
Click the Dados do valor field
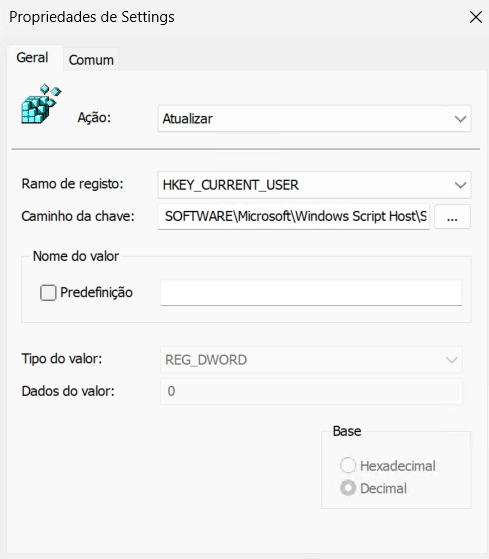point(311,391)
